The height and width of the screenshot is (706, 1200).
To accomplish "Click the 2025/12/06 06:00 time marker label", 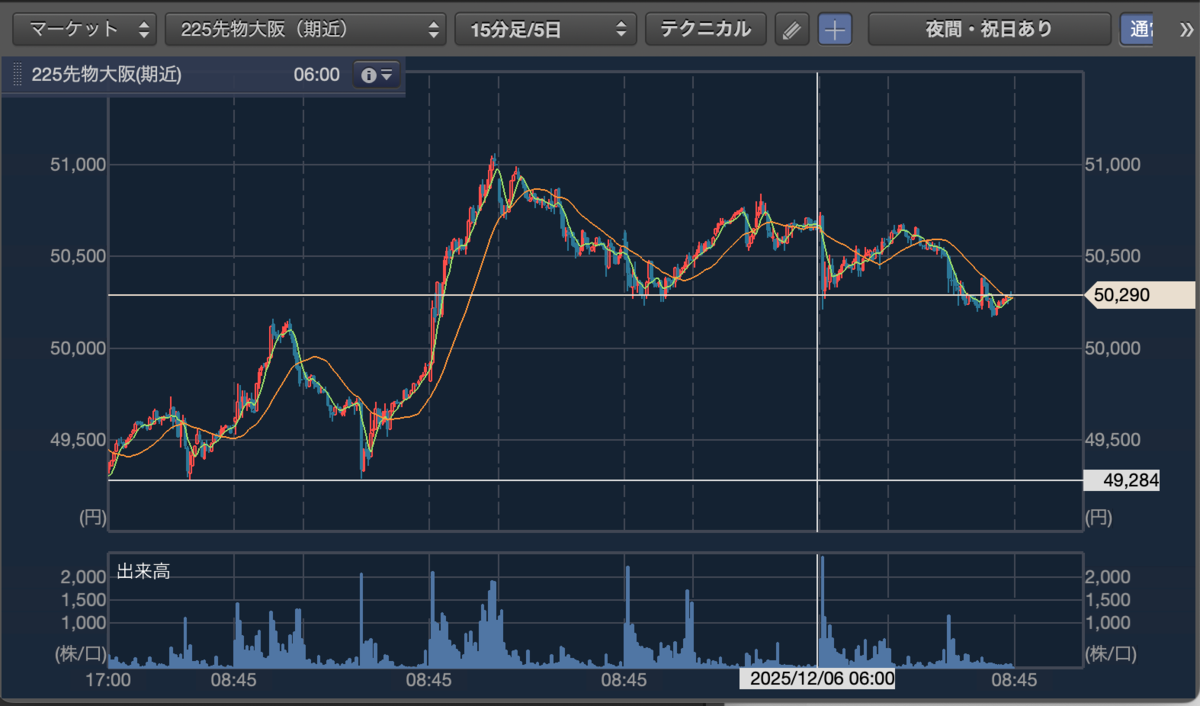I will pyautogui.click(x=818, y=679).
